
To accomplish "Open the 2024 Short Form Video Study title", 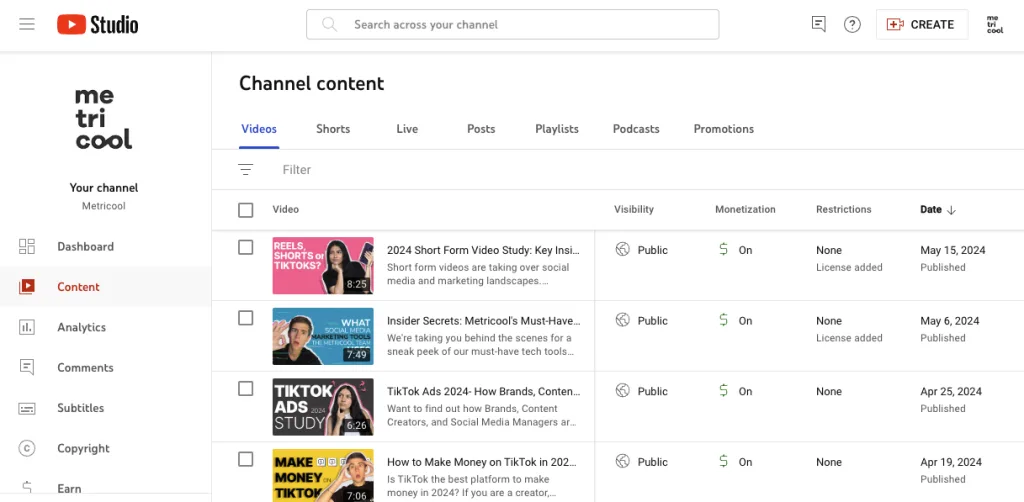I will pos(483,250).
